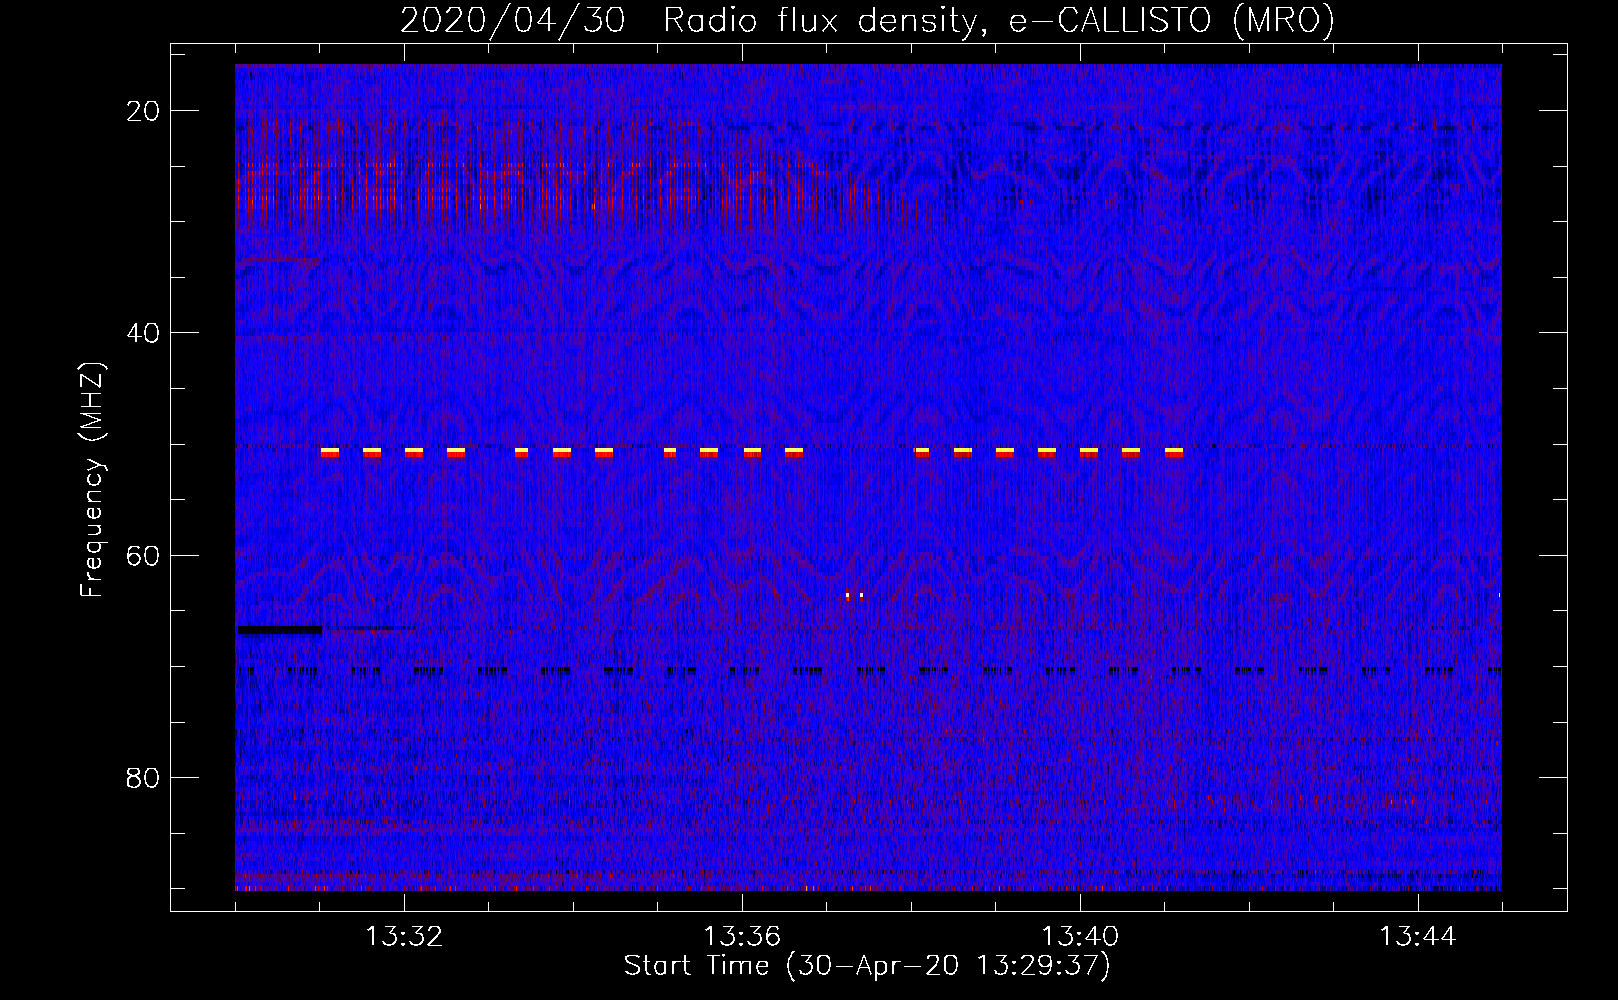Click the 'Start Time (30-Apr-20 13:29:37)' label
The image size is (1618, 1000).
[867, 966]
